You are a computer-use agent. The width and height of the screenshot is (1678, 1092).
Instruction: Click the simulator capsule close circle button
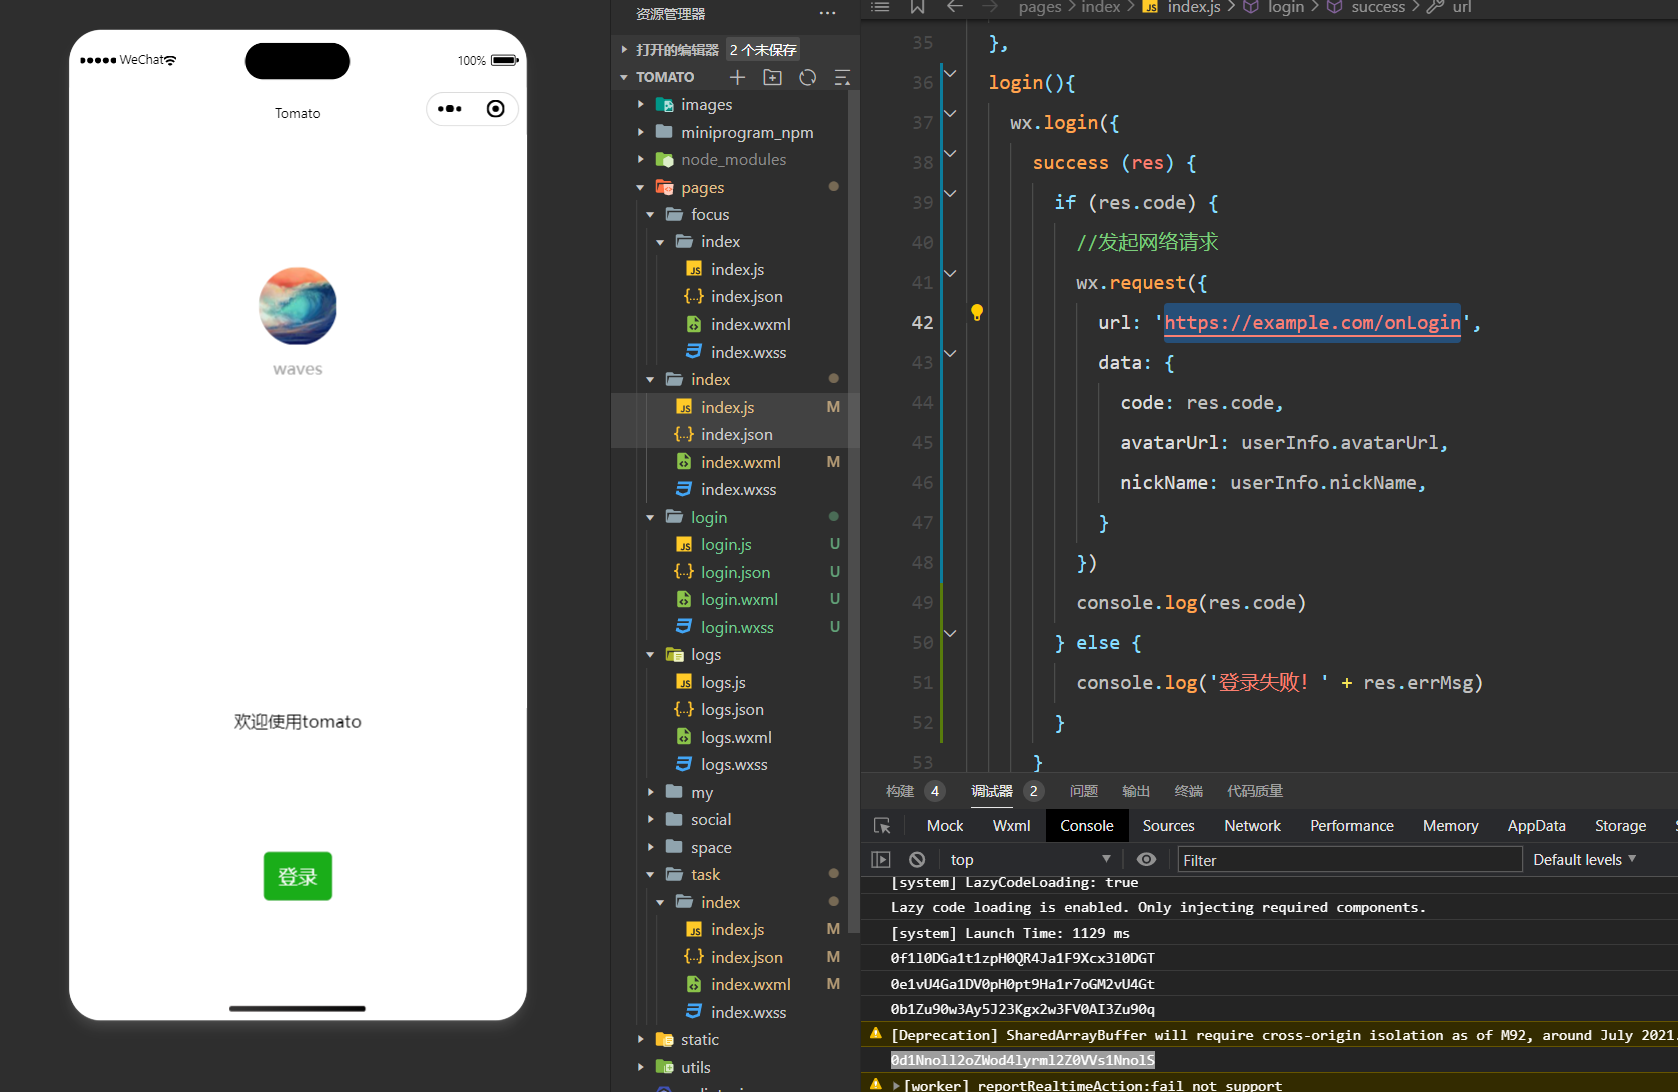pyautogui.click(x=495, y=109)
